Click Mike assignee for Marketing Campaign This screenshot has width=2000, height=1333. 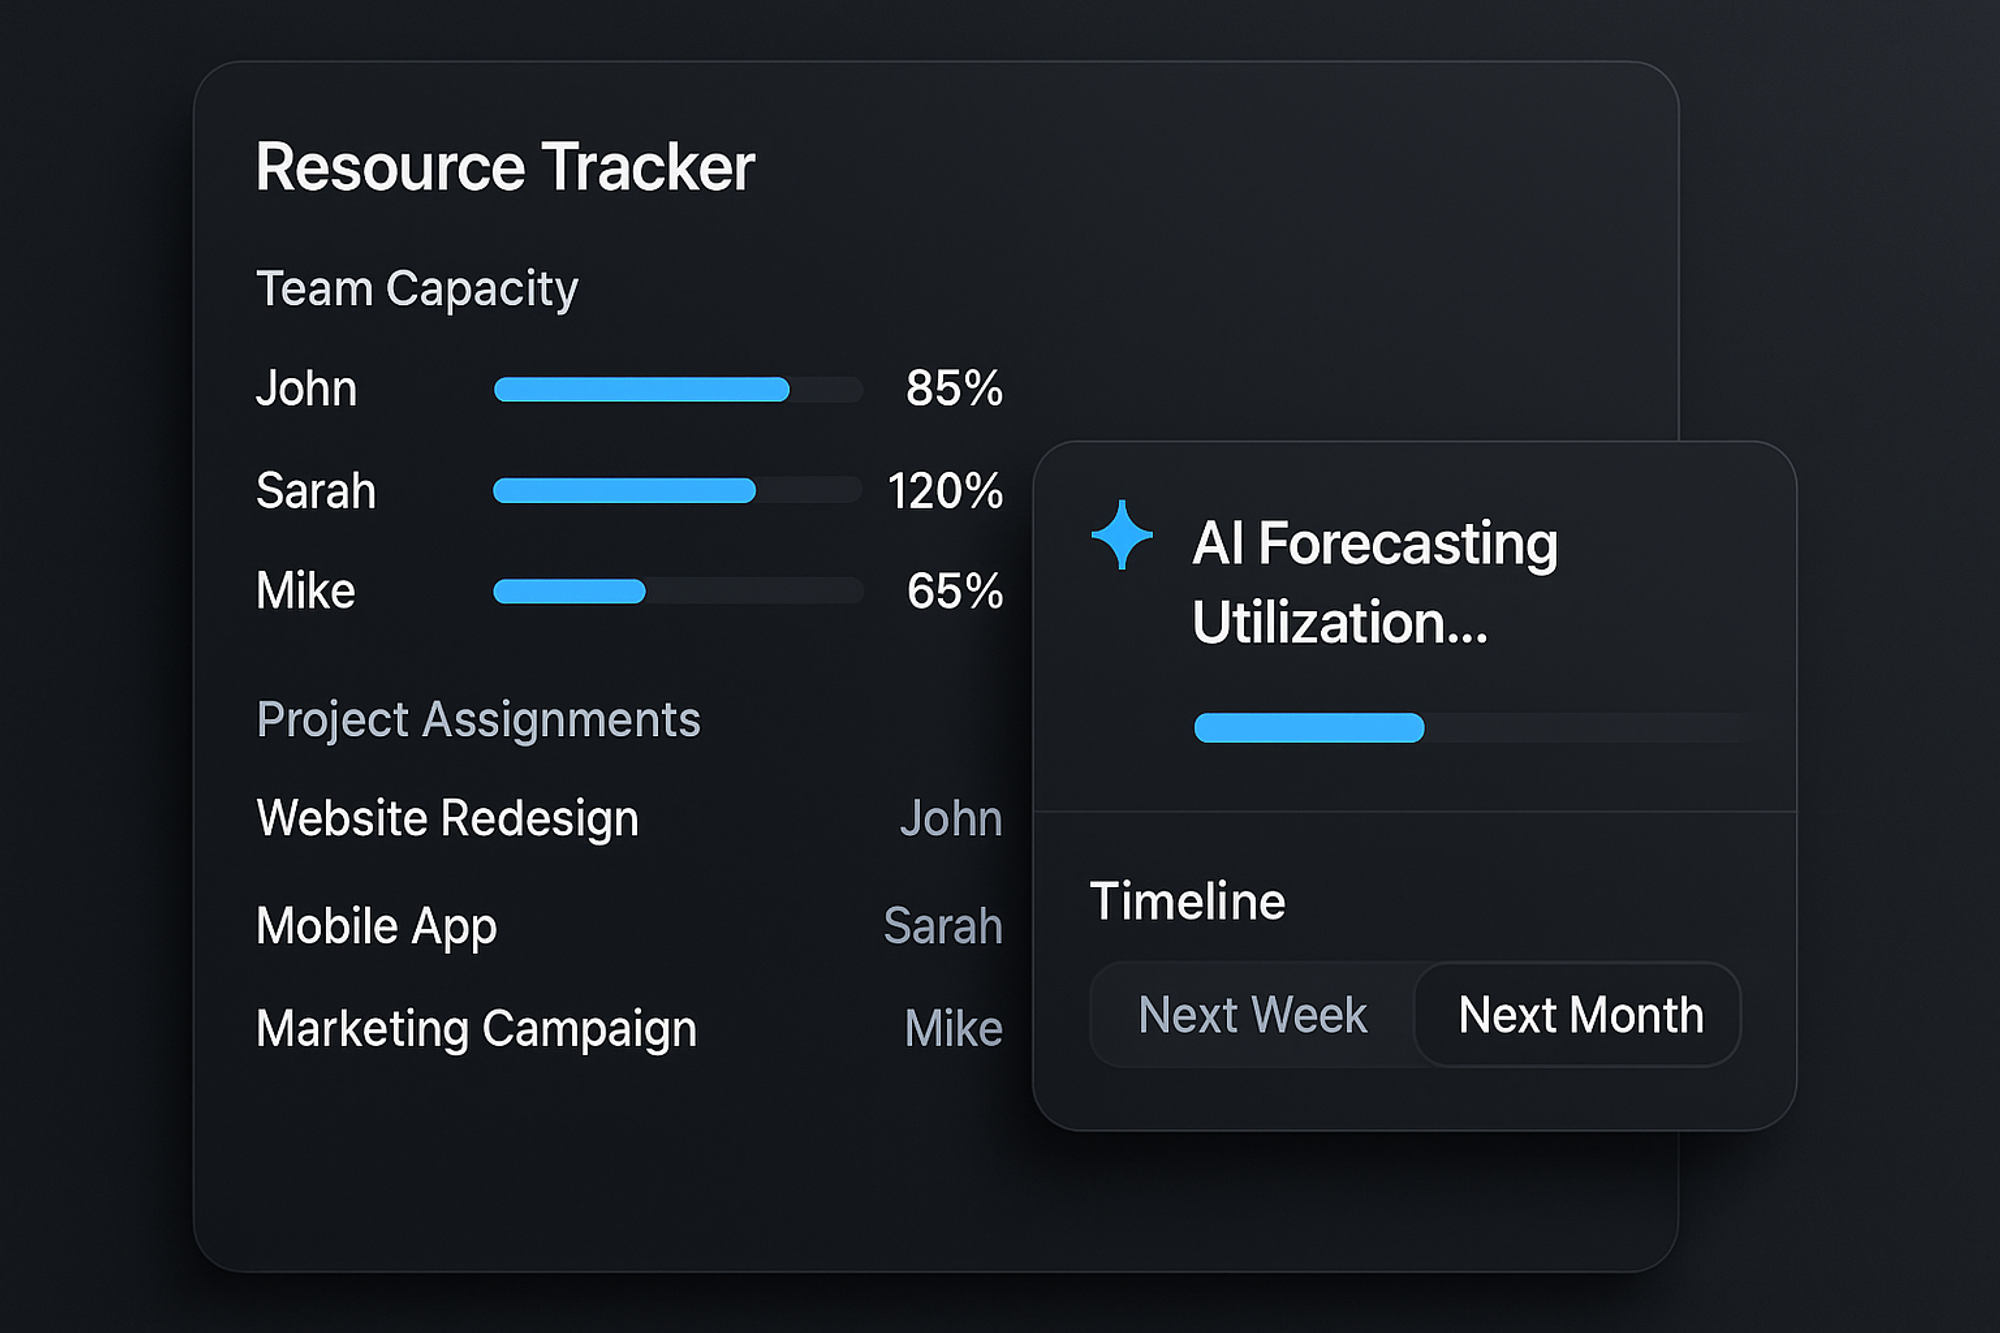[953, 1028]
